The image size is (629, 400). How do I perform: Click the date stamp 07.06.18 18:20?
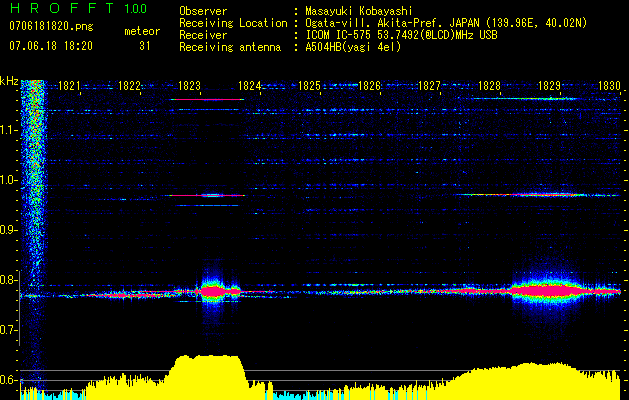[x=51, y=46]
